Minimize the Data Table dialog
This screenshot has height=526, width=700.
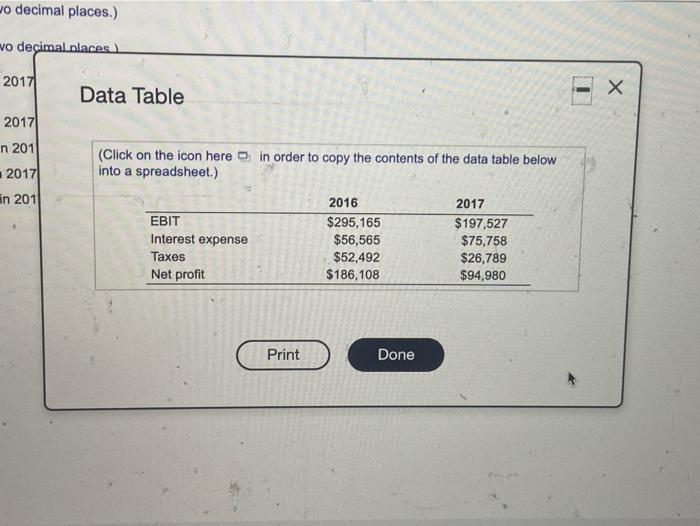pos(582,90)
